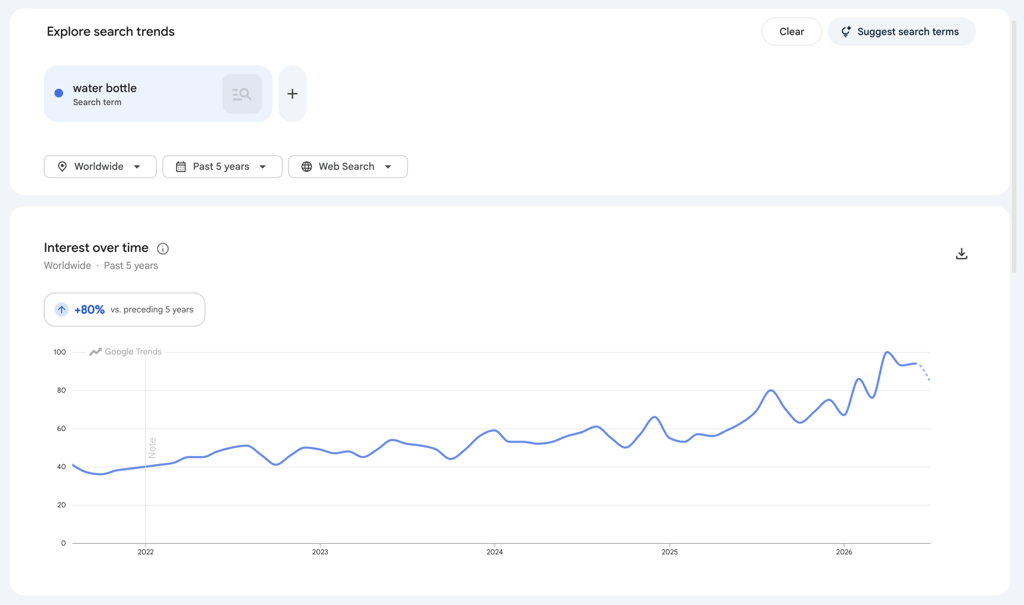Expand the Web Search dropdown arrow
The height and width of the screenshot is (605, 1024).
pos(388,167)
